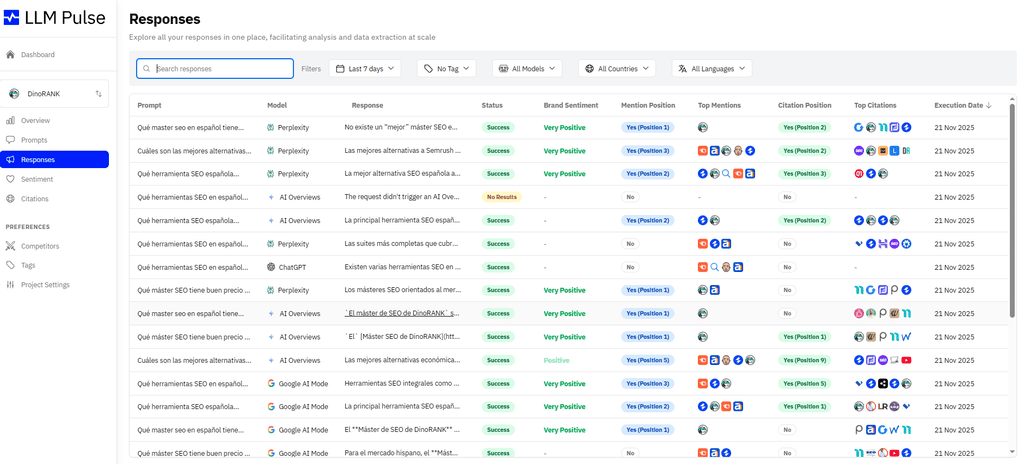The height and width of the screenshot is (464, 1024).
Task: Click the No Results status badge
Action: coord(501,197)
